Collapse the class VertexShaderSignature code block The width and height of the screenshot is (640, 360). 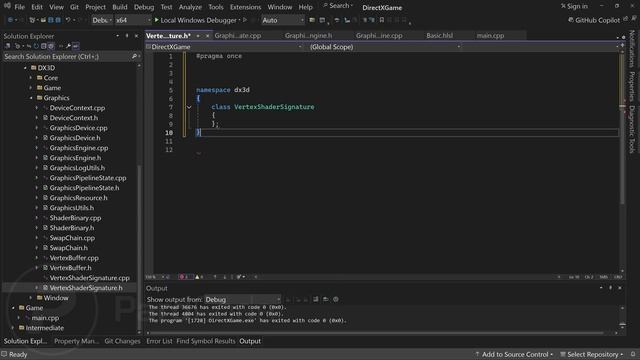[189, 107]
